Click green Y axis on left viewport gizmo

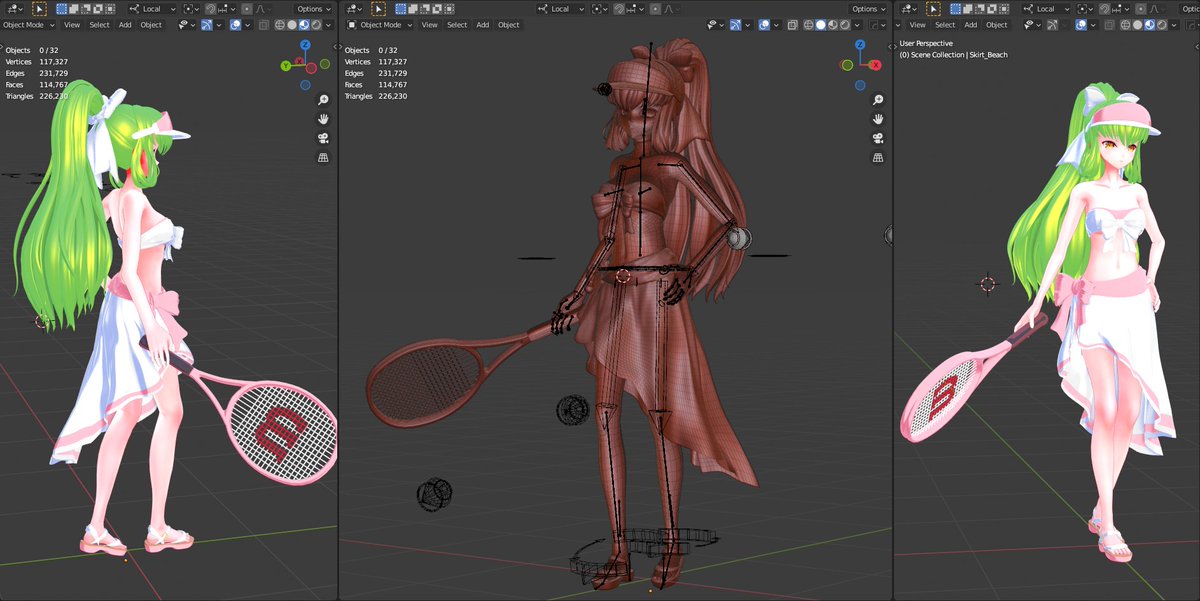(286, 65)
